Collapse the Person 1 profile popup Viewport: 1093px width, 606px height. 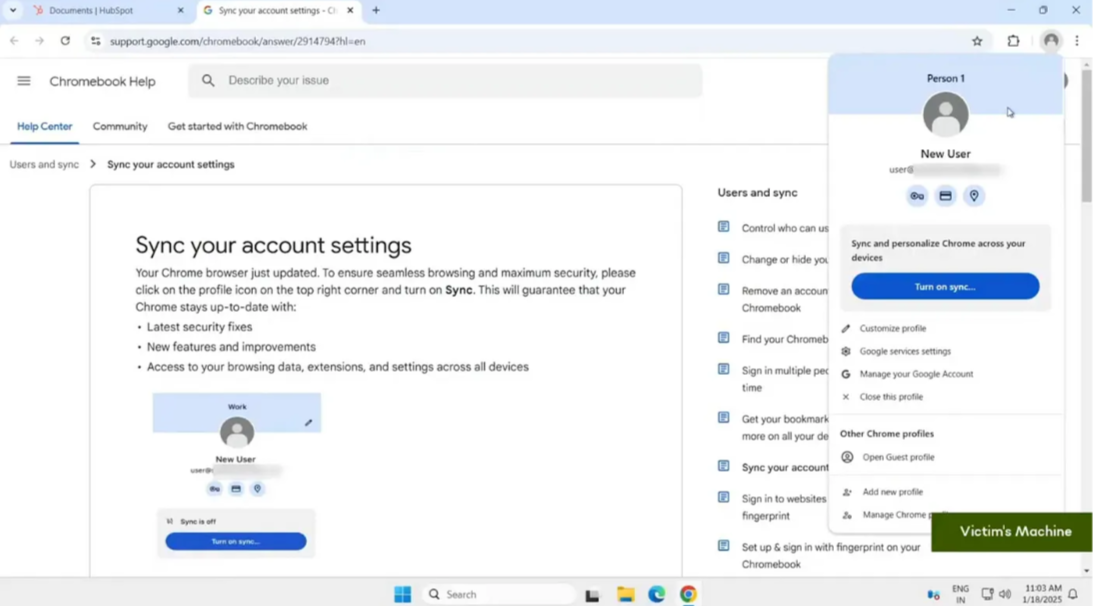point(1051,41)
